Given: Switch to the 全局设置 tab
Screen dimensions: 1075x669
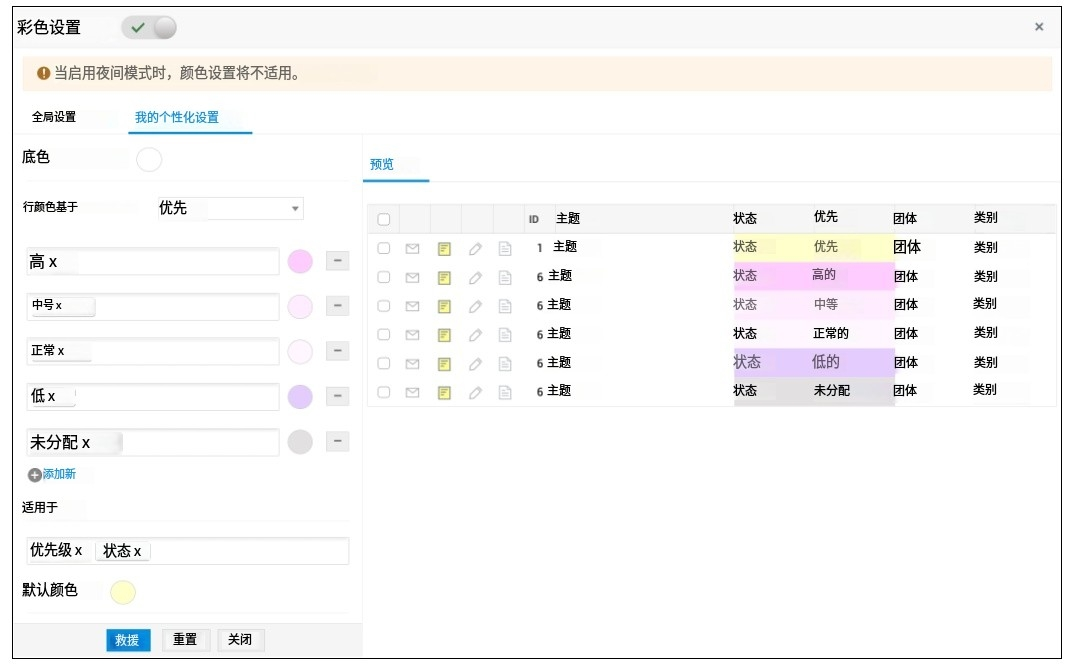Looking at the screenshot, I should tap(54, 117).
